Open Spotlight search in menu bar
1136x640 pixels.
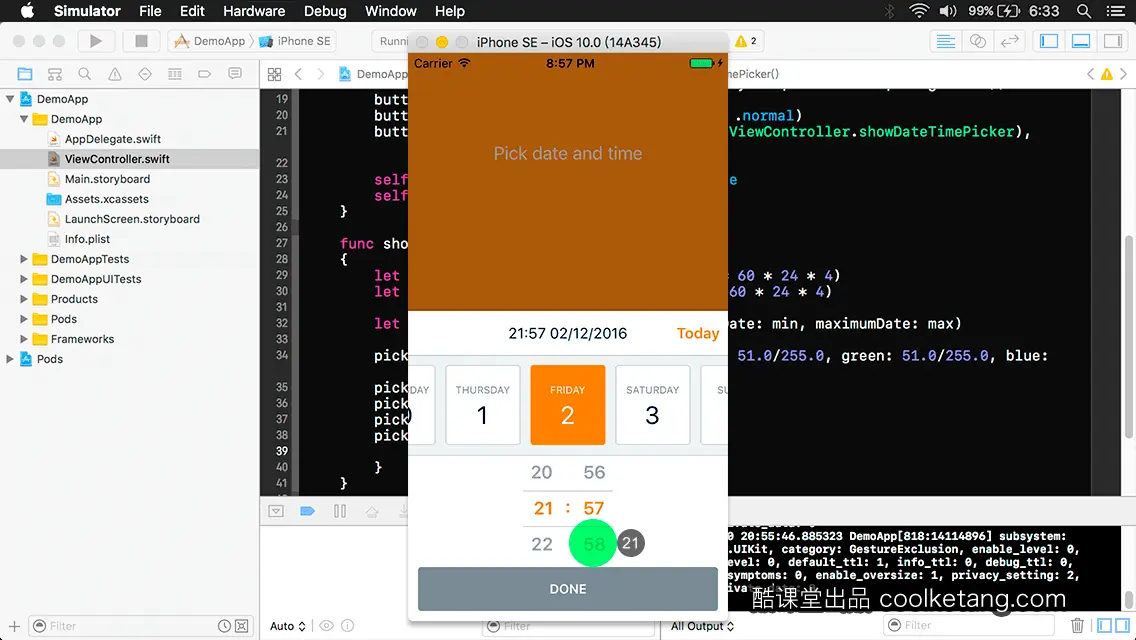click(x=1084, y=11)
